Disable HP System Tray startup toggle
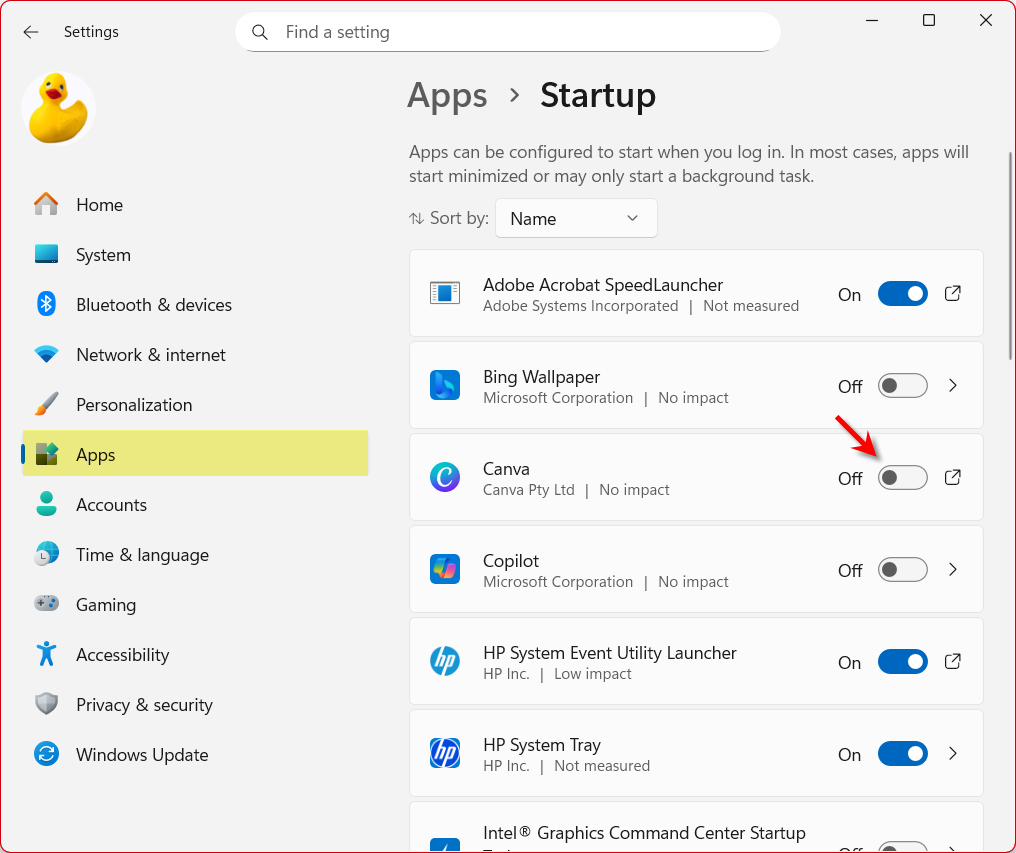This screenshot has width=1016, height=853. 903,754
